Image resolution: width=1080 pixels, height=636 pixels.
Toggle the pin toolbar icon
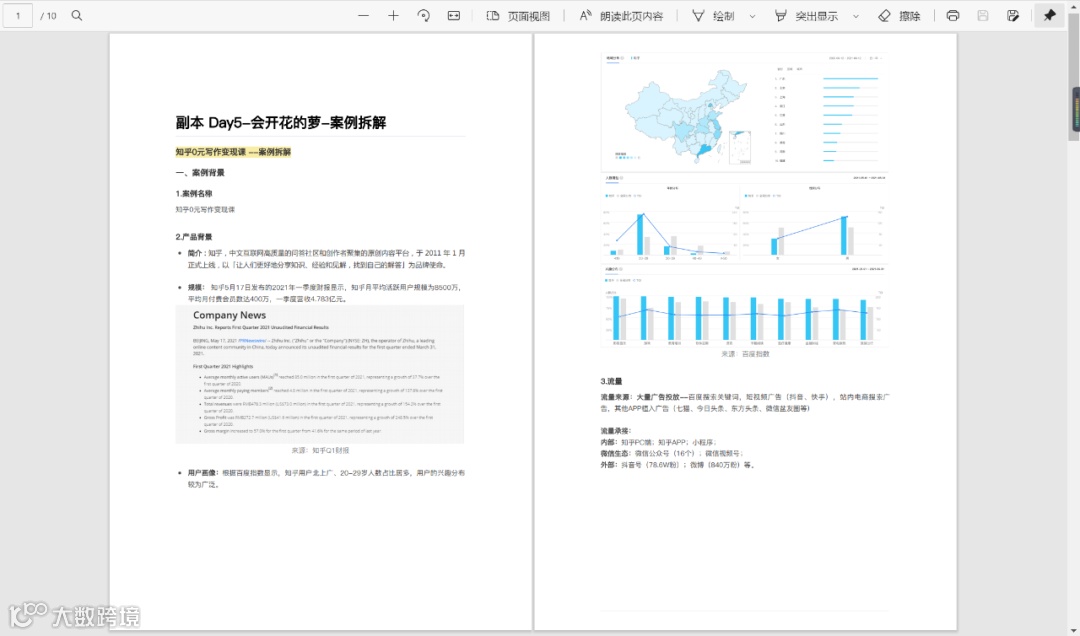(x=1049, y=15)
